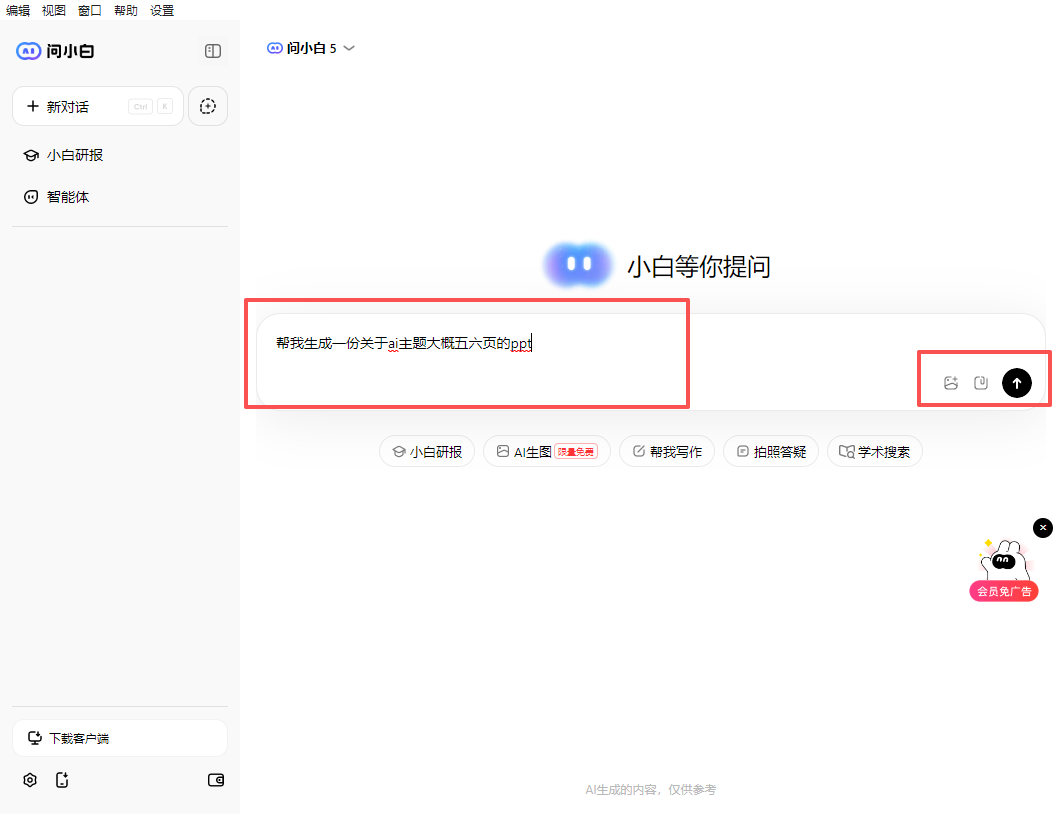Select the 学术搜索 shortcut chip
Screen dimensions: 1062x814
(874, 452)
